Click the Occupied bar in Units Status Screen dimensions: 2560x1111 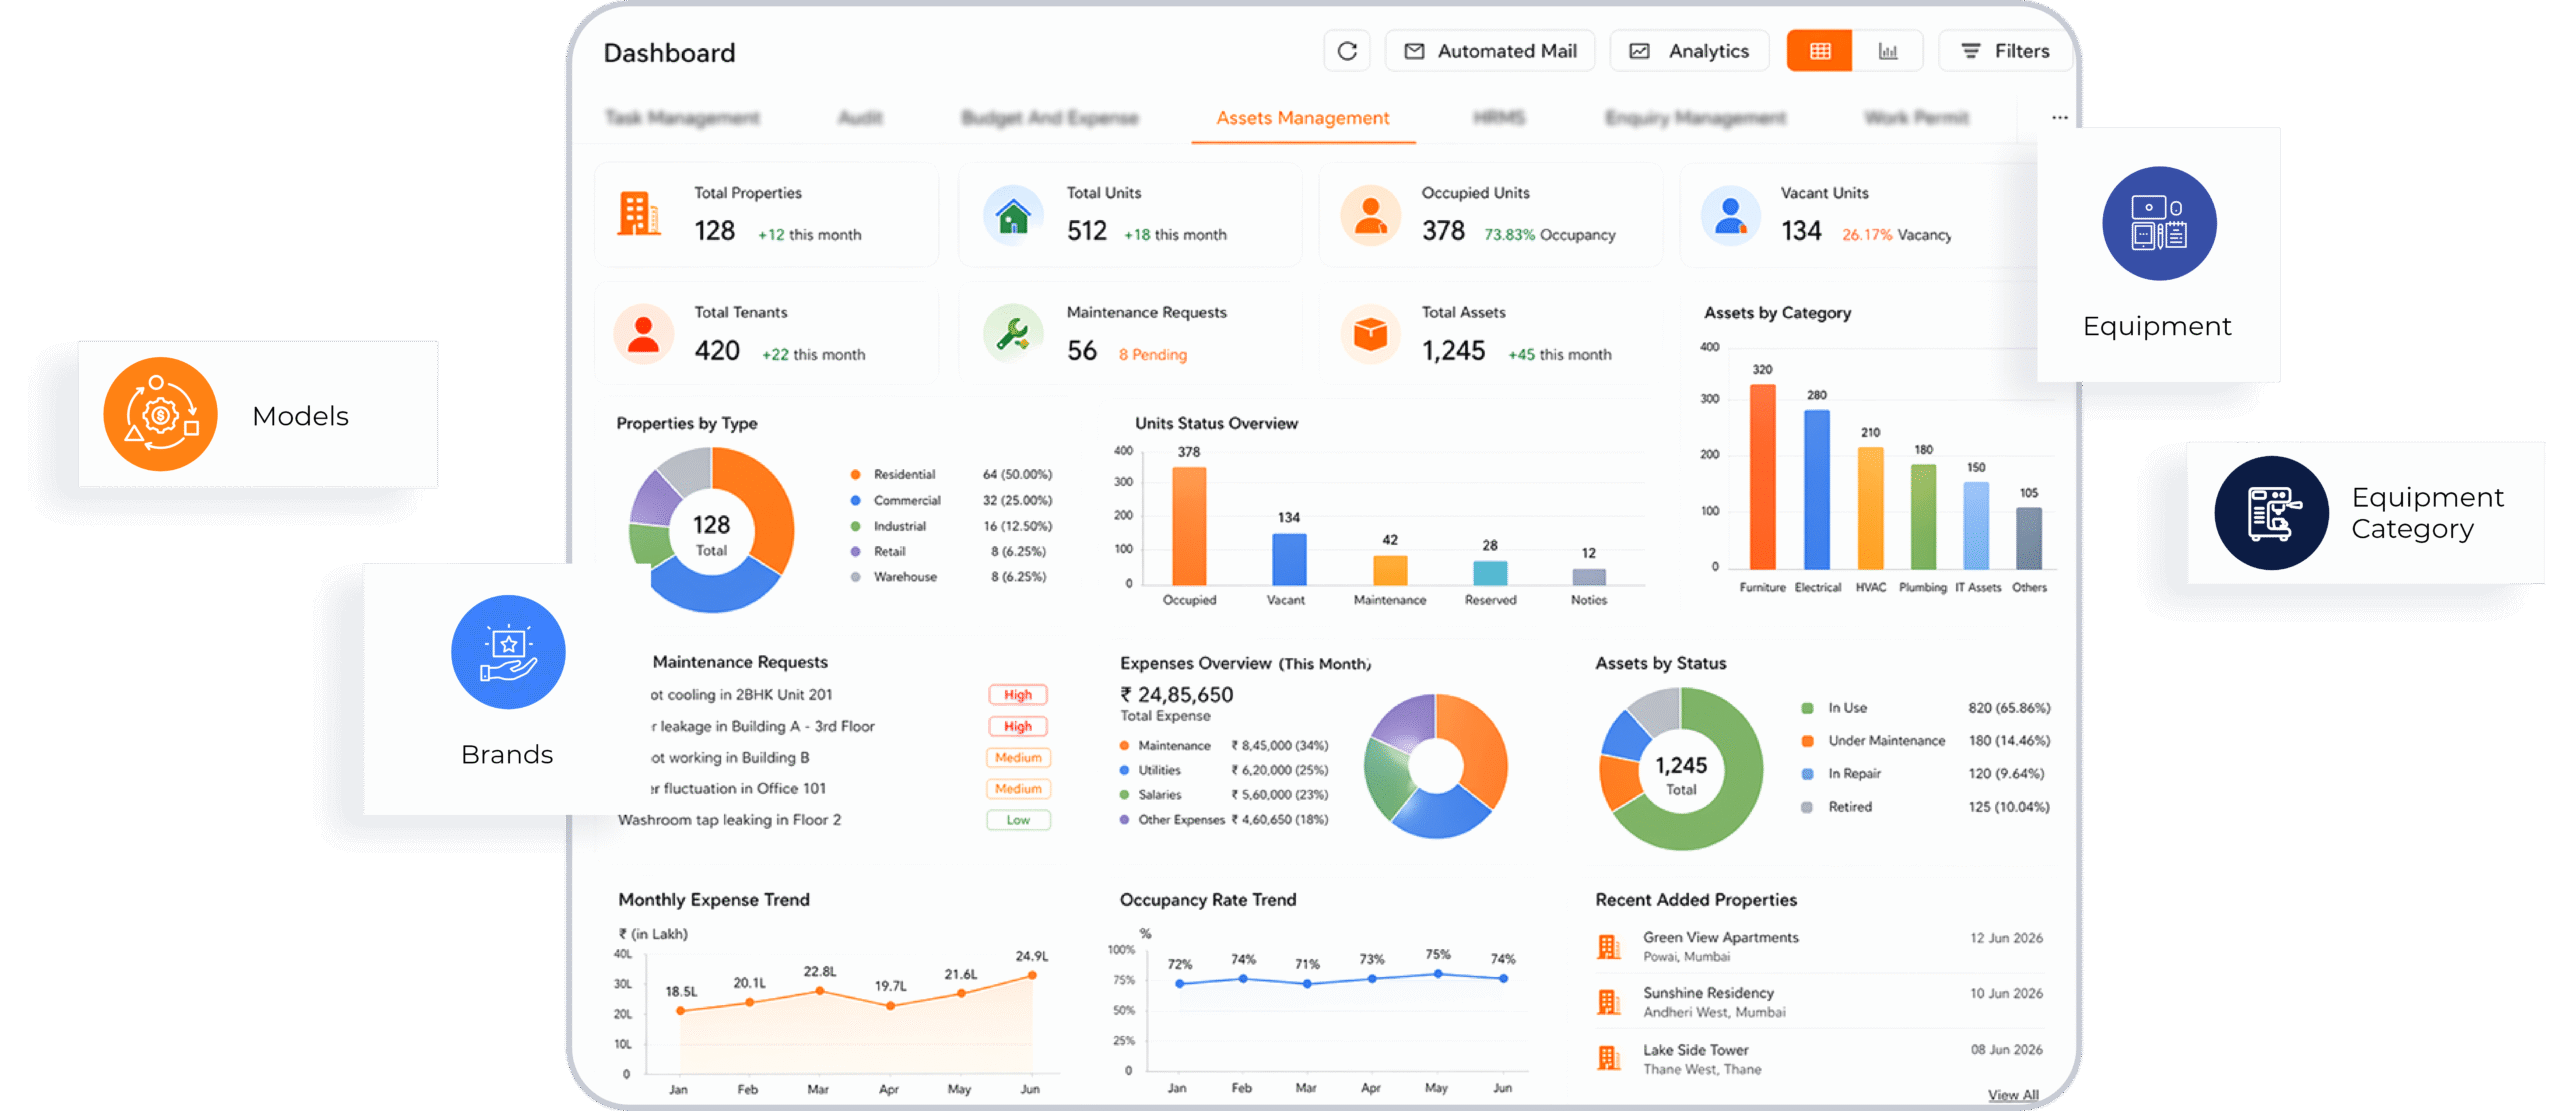coord(1188,526)
